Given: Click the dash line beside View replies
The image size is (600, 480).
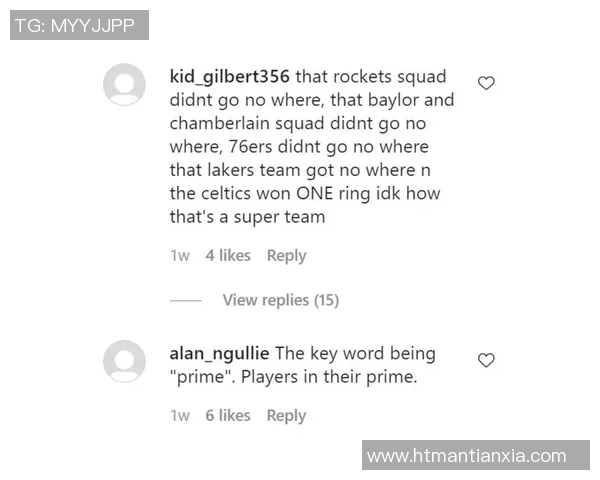Looking at the screenshot, I should pos(185,300).
